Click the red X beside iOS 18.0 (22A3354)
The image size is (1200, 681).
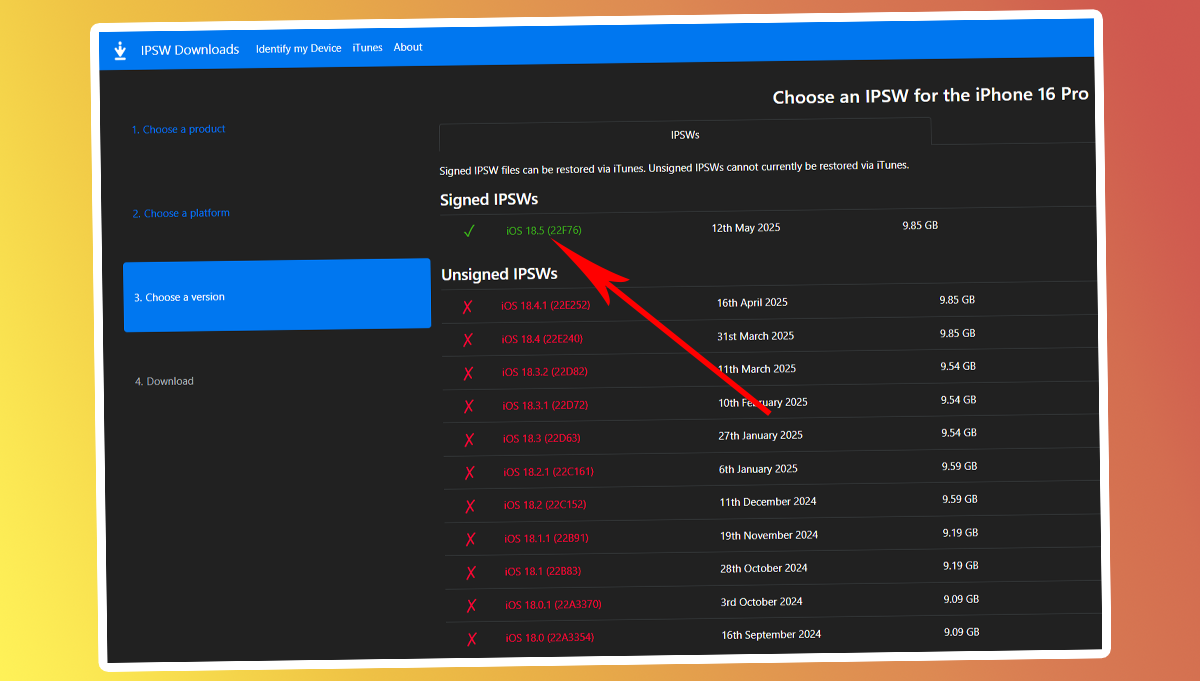tap(473, 638)
